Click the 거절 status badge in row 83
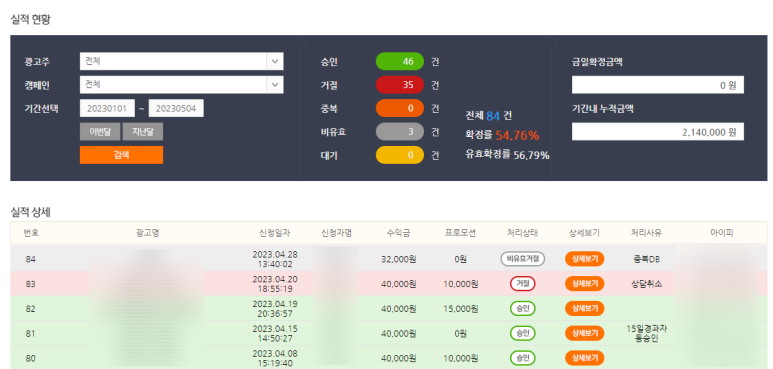This screenshot has width=773, height=369. click(523, 284)
